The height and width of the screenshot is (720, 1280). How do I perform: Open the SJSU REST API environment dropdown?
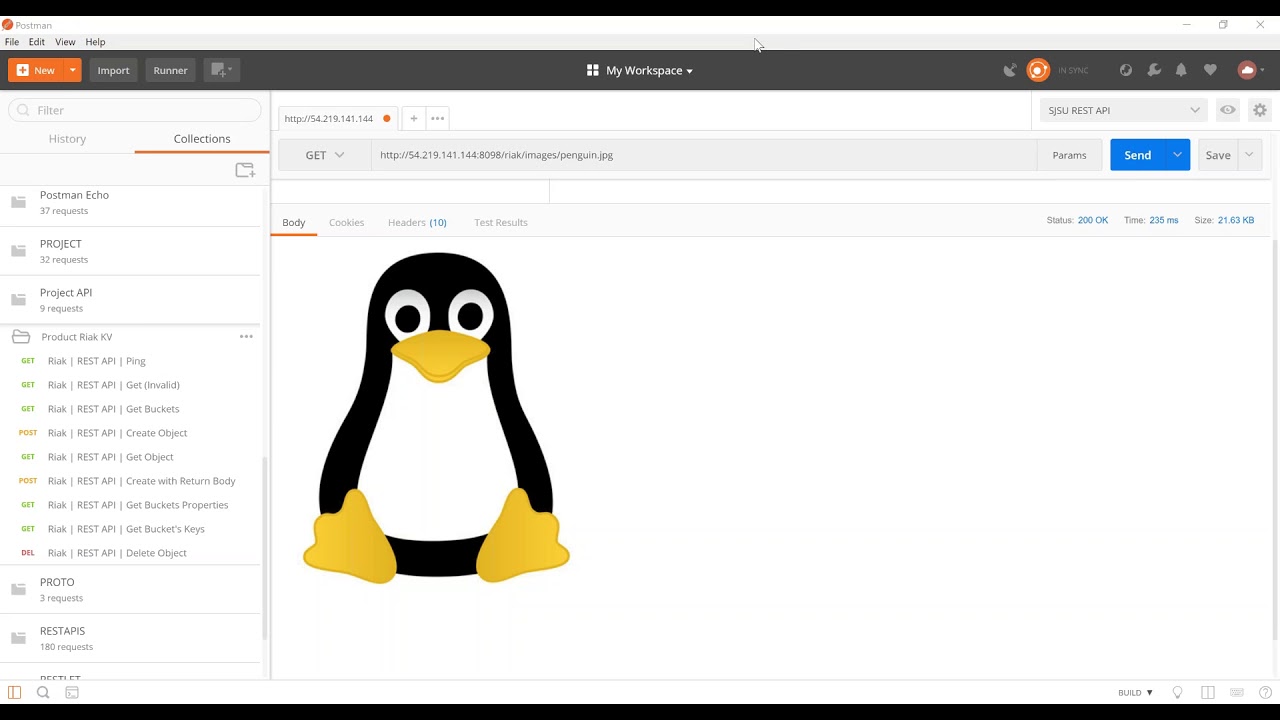tap(1124, 110)
